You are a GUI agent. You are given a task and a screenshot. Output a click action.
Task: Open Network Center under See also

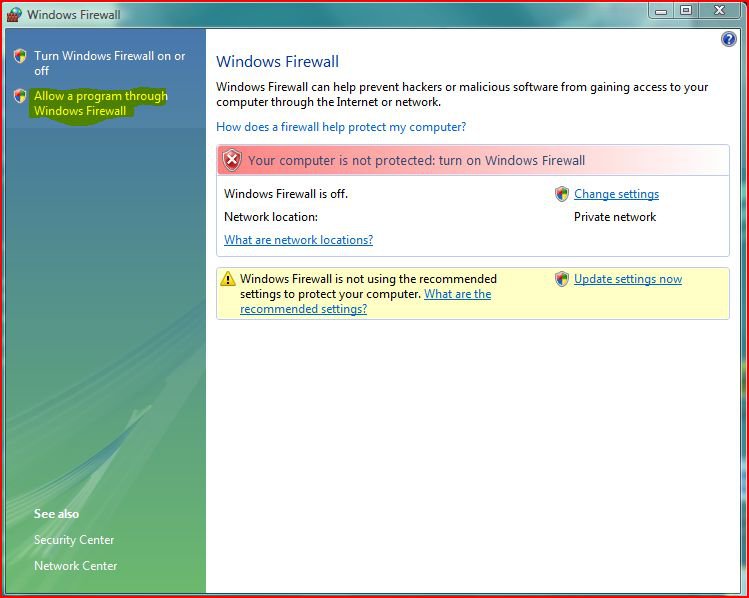(75, 566)
